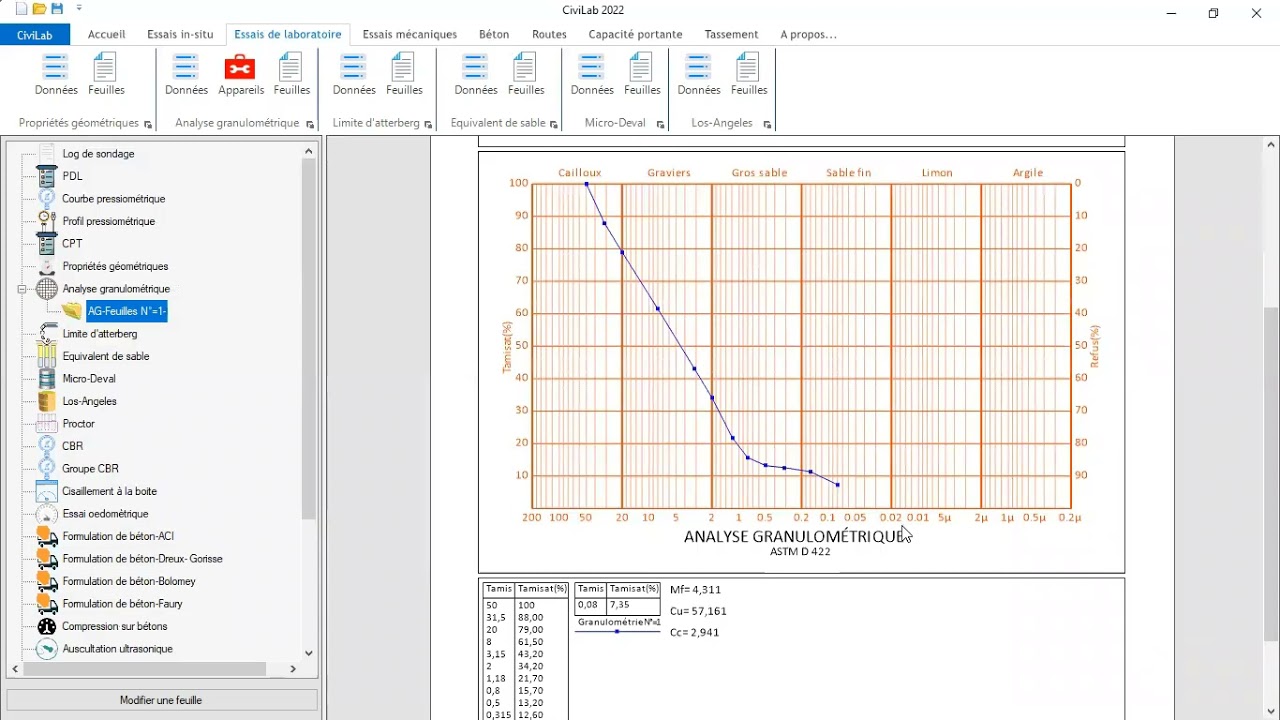Click the new document icon in title bar
Image resolution: width=1280 pixels, height=720 pixels.
[x=21, y=9]
